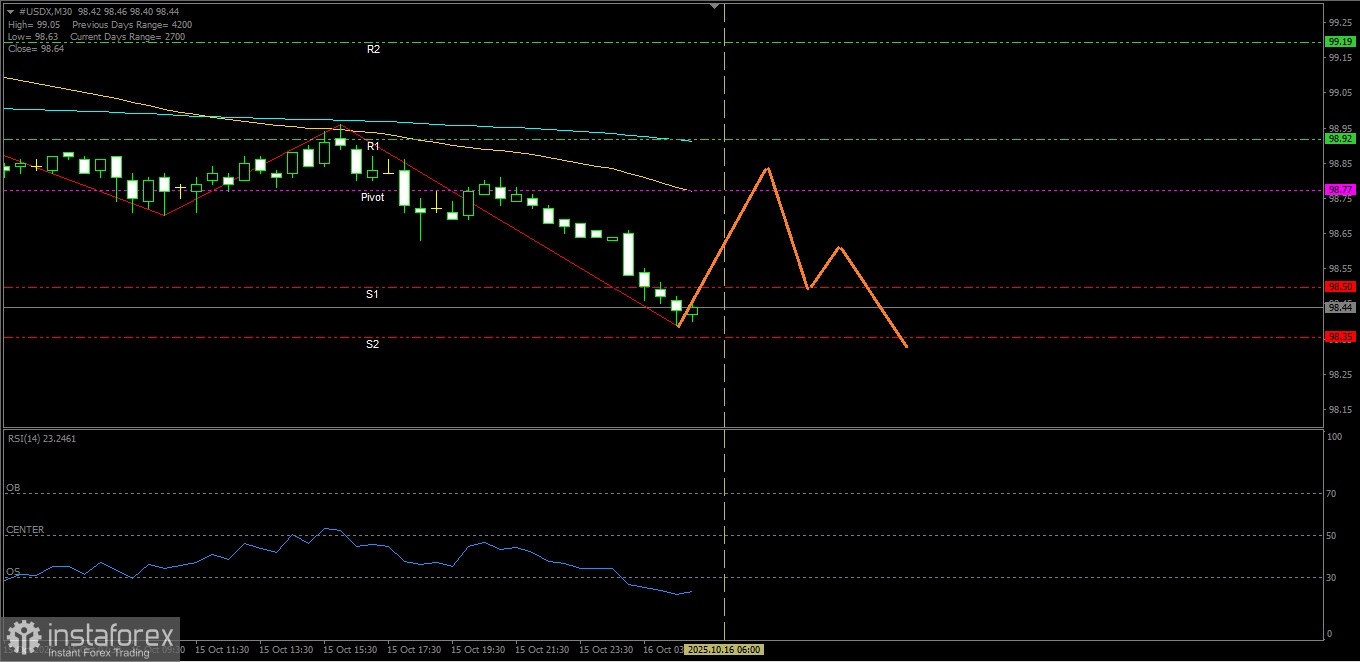Click the magenta 98.77 pivot price tag
This screenshot has width=1360, height=662.
pyautogui.click(x=1339, y=189)
